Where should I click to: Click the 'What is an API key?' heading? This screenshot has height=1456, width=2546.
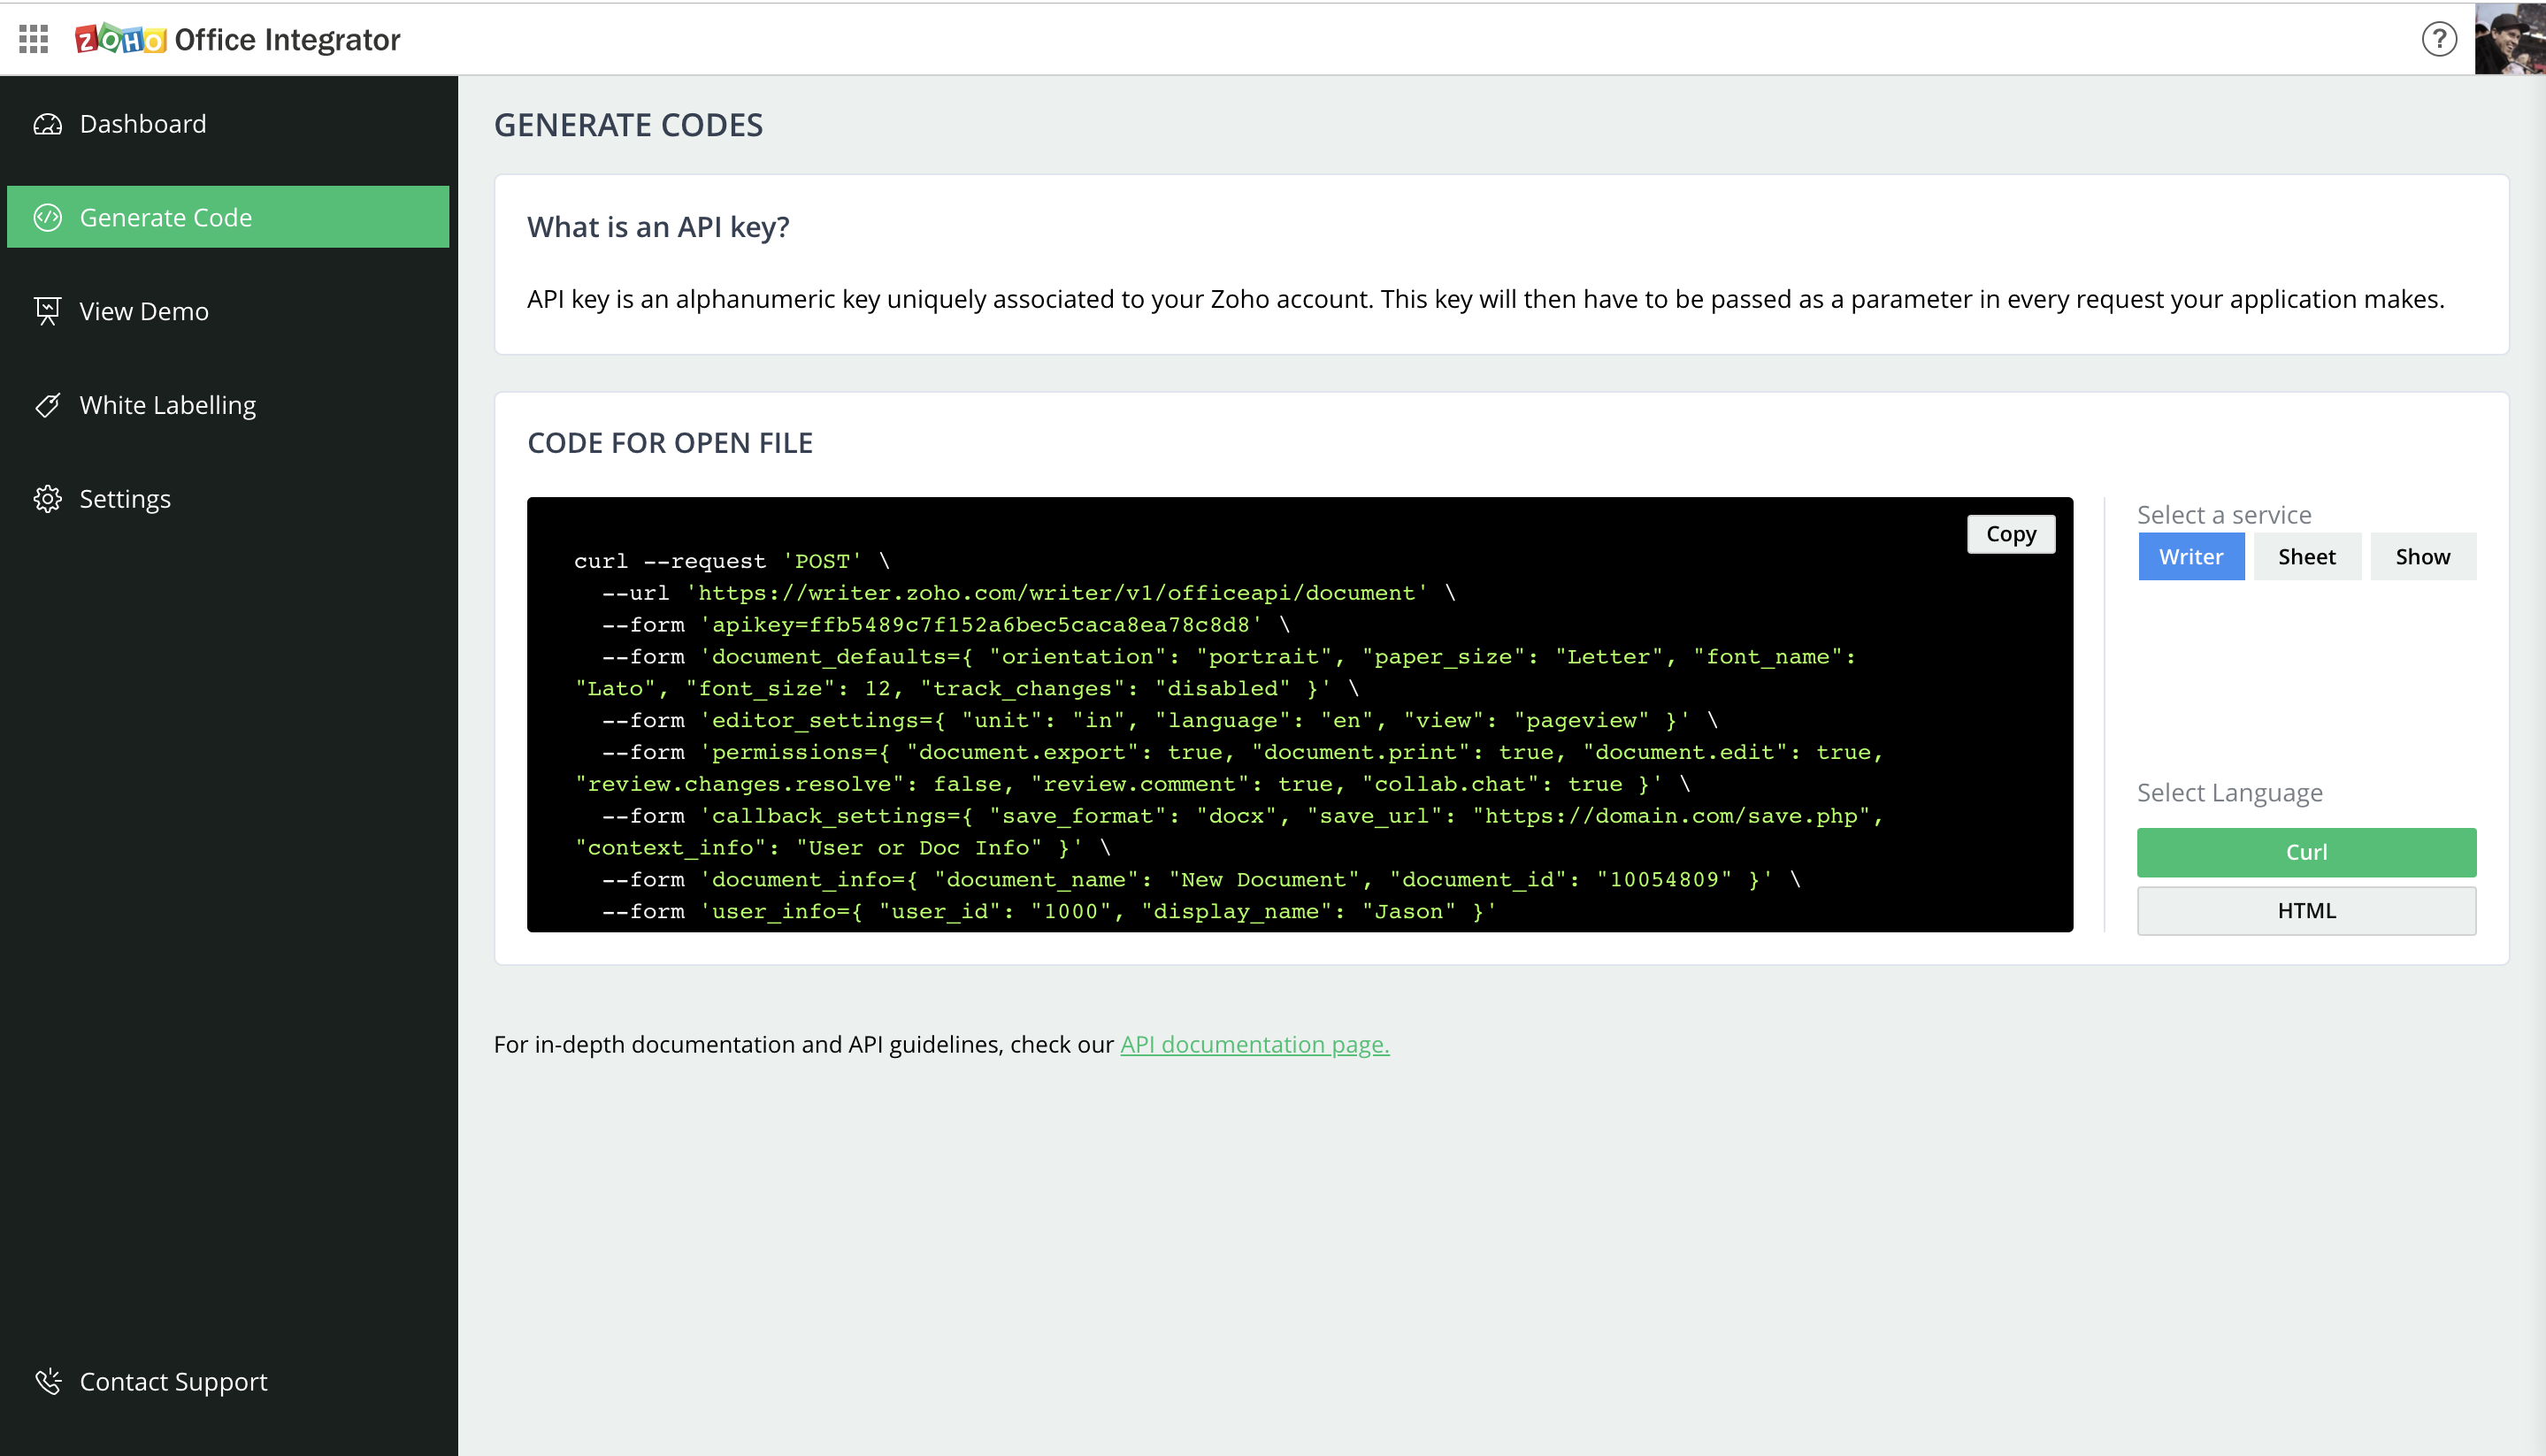pyautogui.click(x=658, y=227)
